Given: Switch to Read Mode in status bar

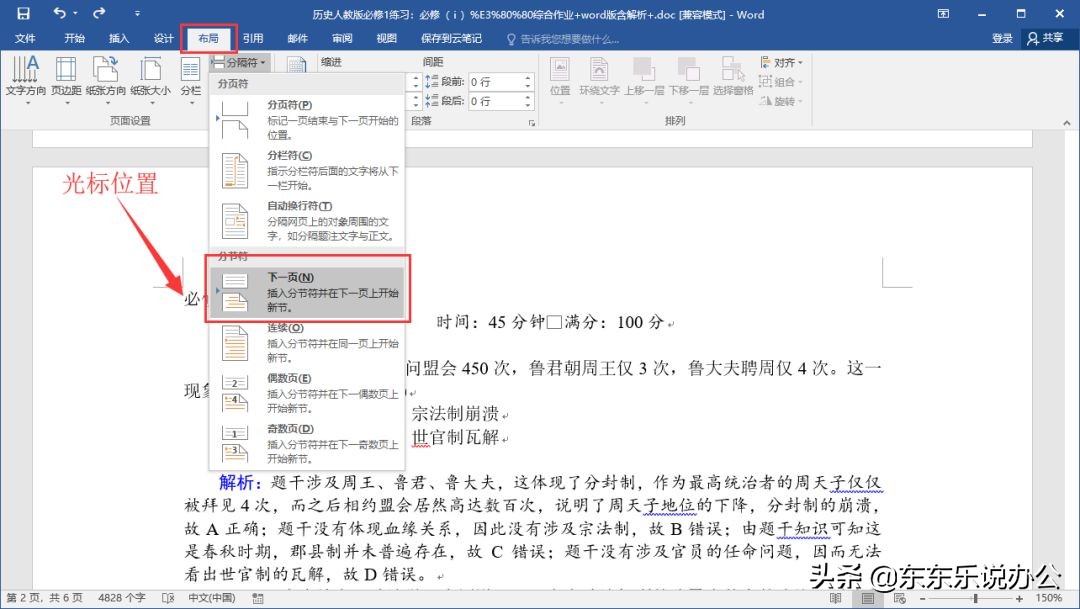Looking at the screenshot, I should [x=835, y=597].
